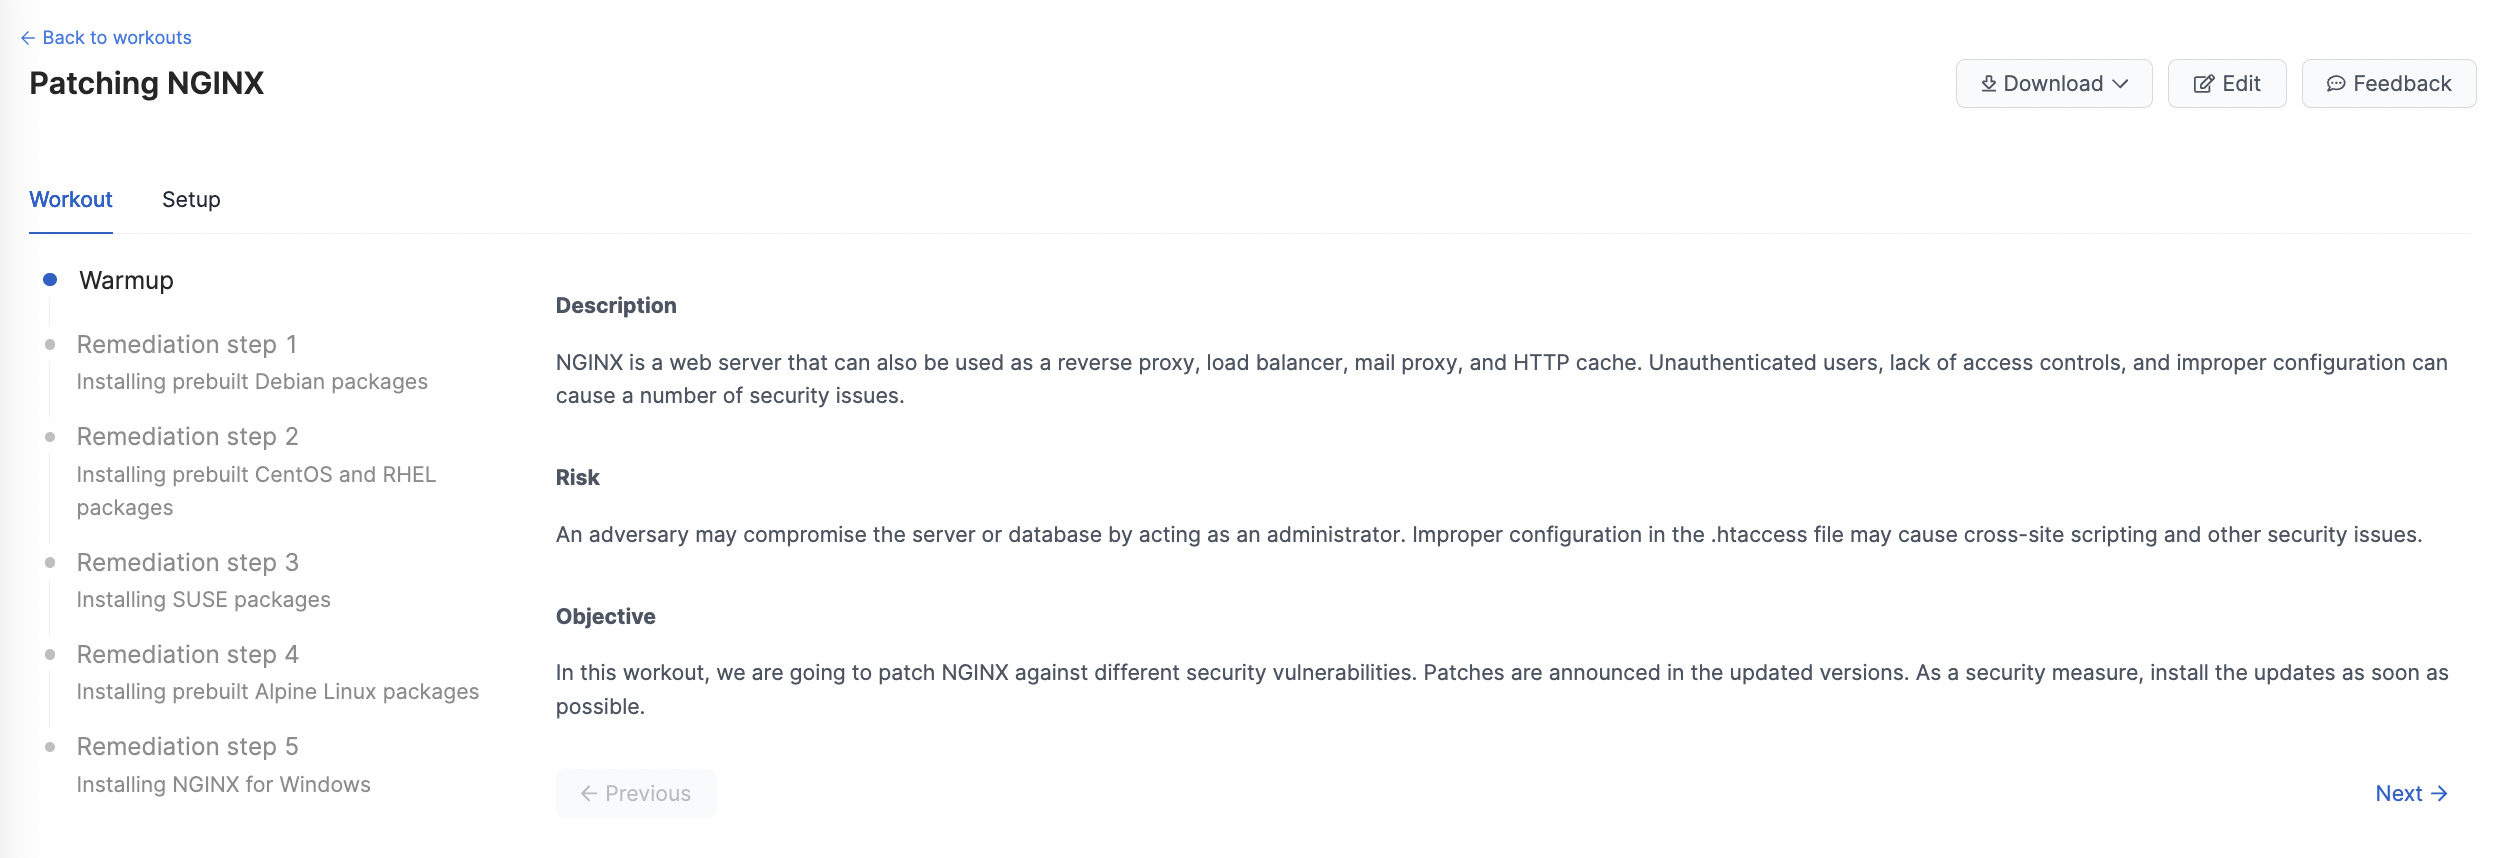
Task: Click the right arrow icon beside Next
Action: 2439,793
